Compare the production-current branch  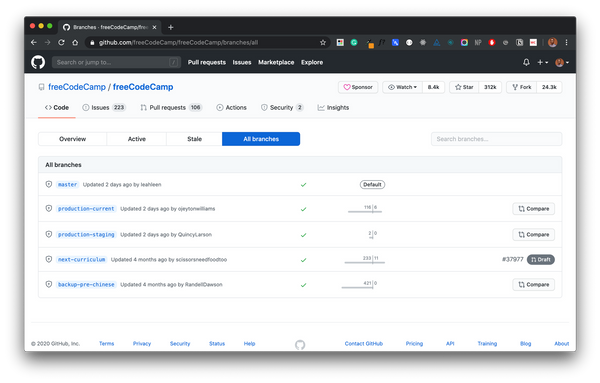(x=533, y=209)
